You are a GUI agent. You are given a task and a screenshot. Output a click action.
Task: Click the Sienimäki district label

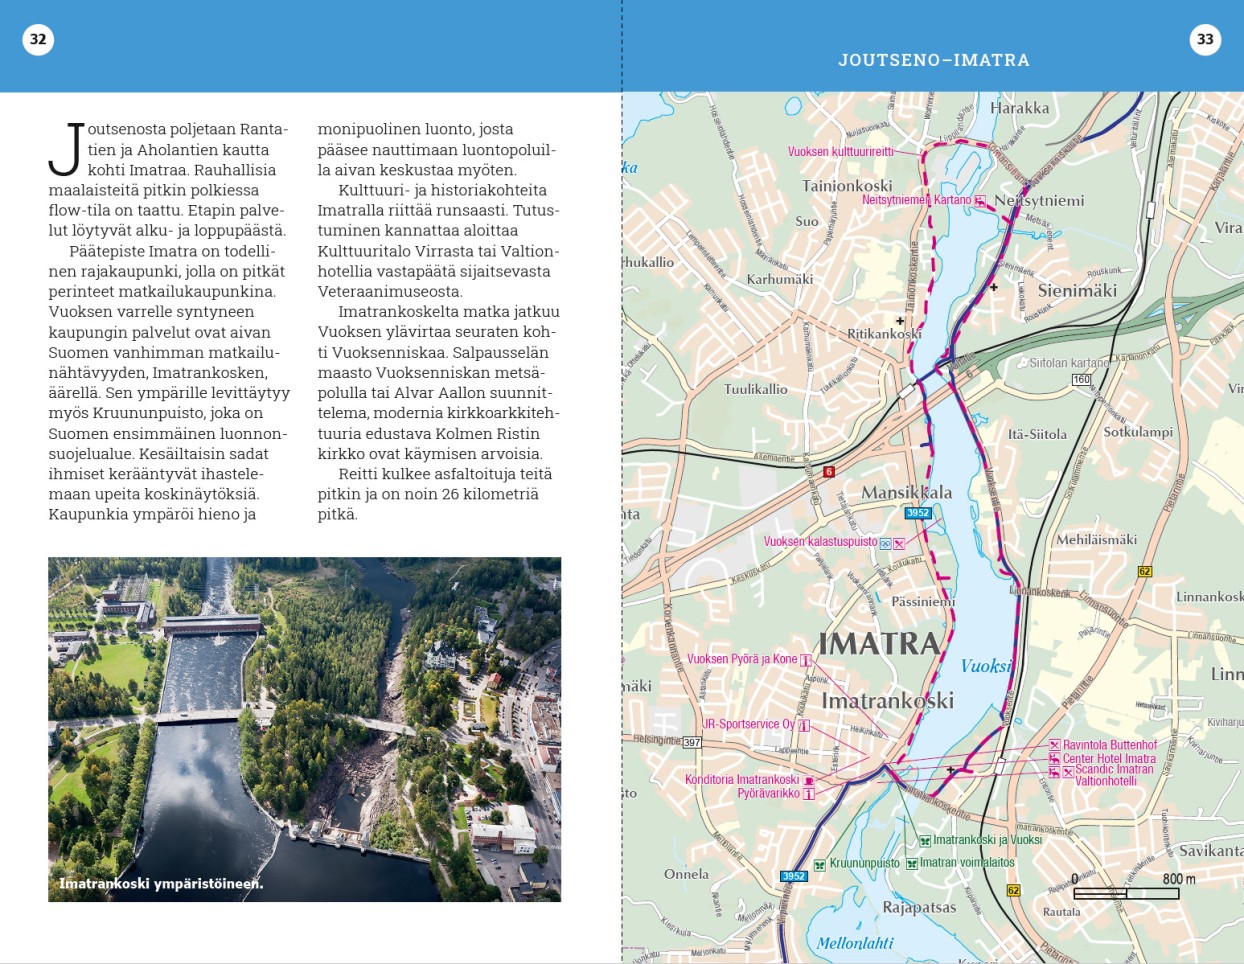(x=1077, y=291)
